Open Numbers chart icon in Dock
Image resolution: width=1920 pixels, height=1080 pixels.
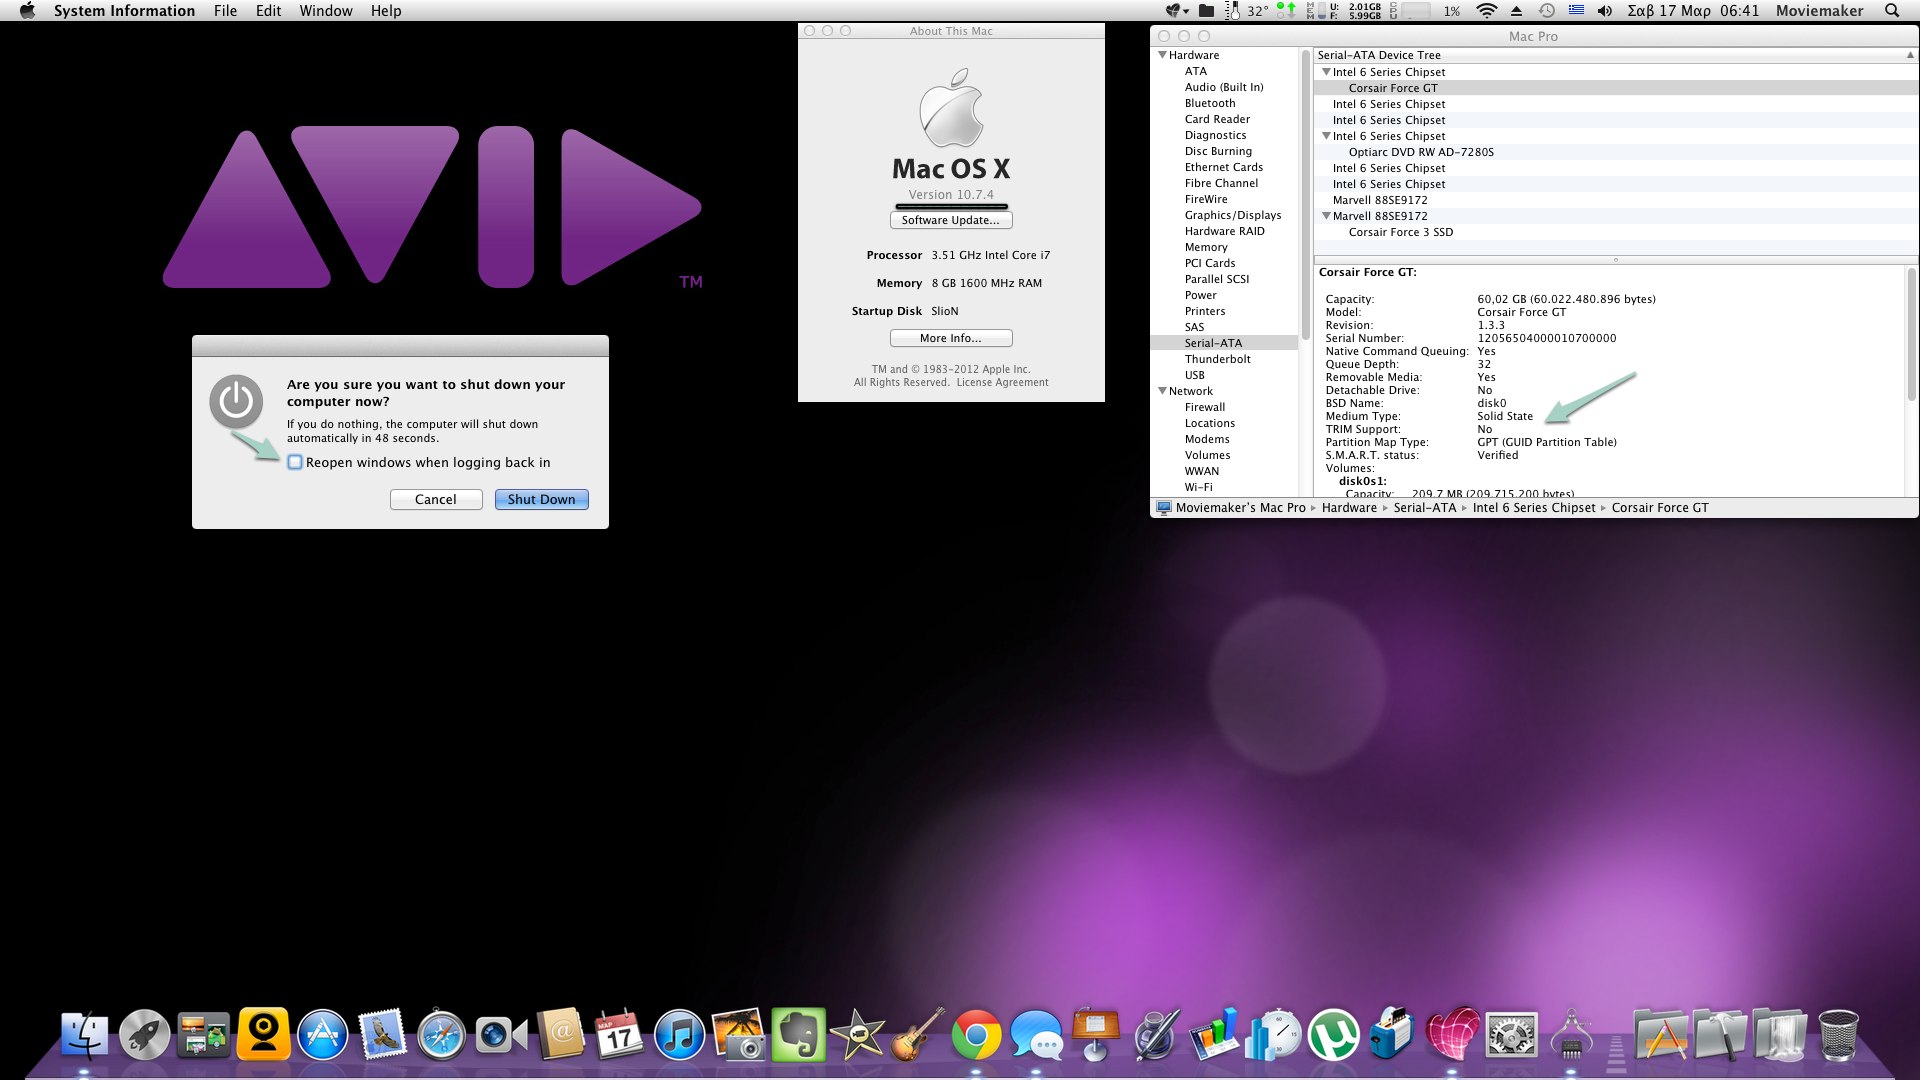coord(1214,1034)
